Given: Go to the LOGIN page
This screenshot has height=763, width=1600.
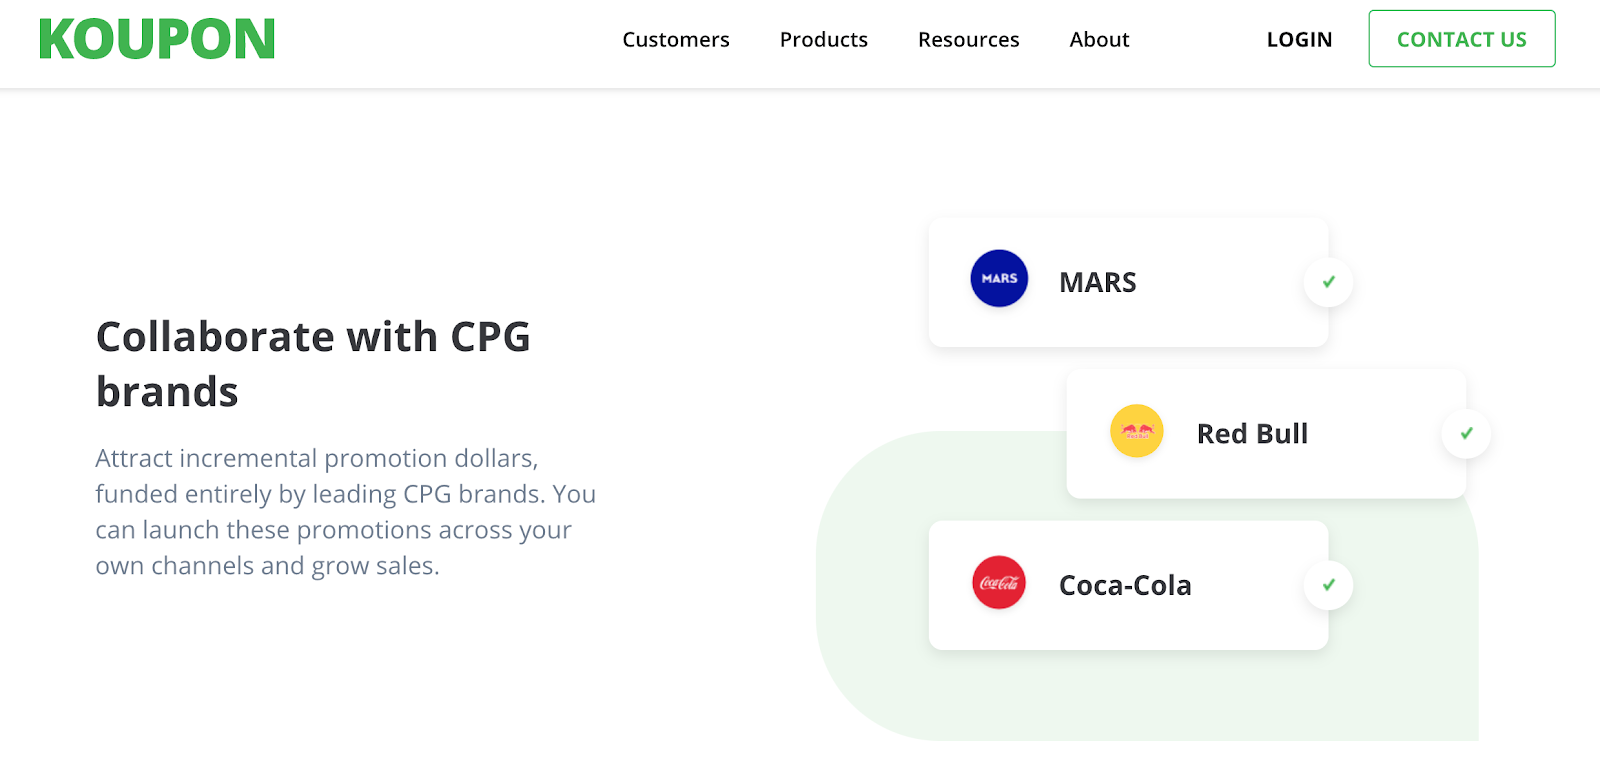Looking at the screenshot, I should click(x=1299, y=40).
